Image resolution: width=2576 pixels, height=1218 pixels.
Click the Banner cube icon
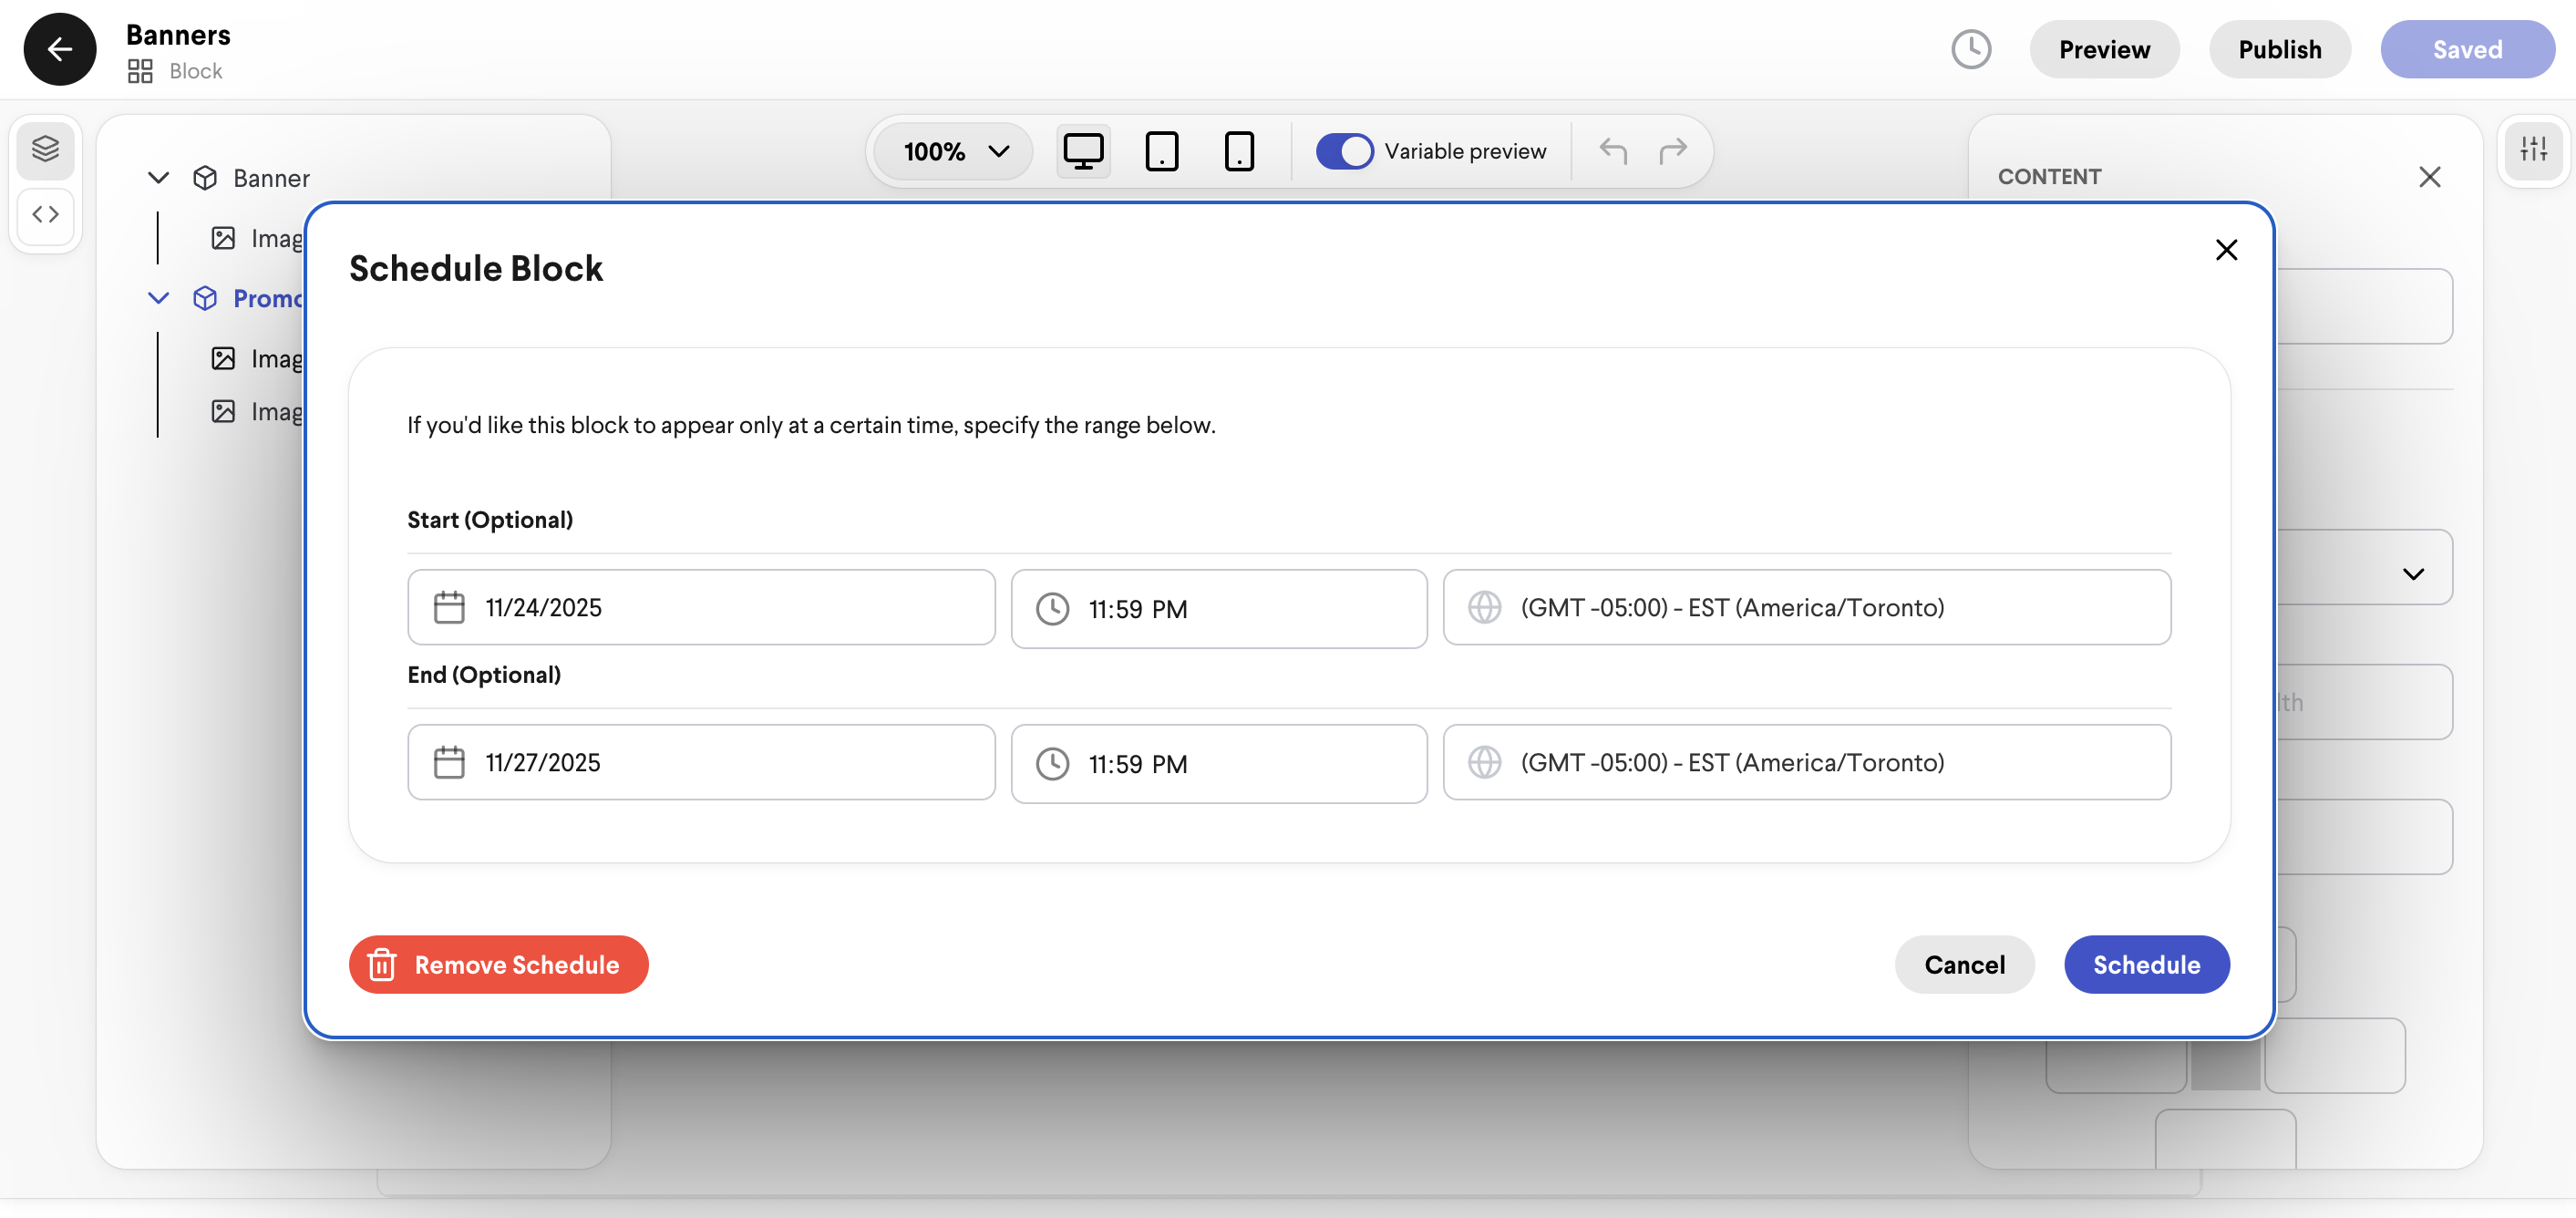205,178
